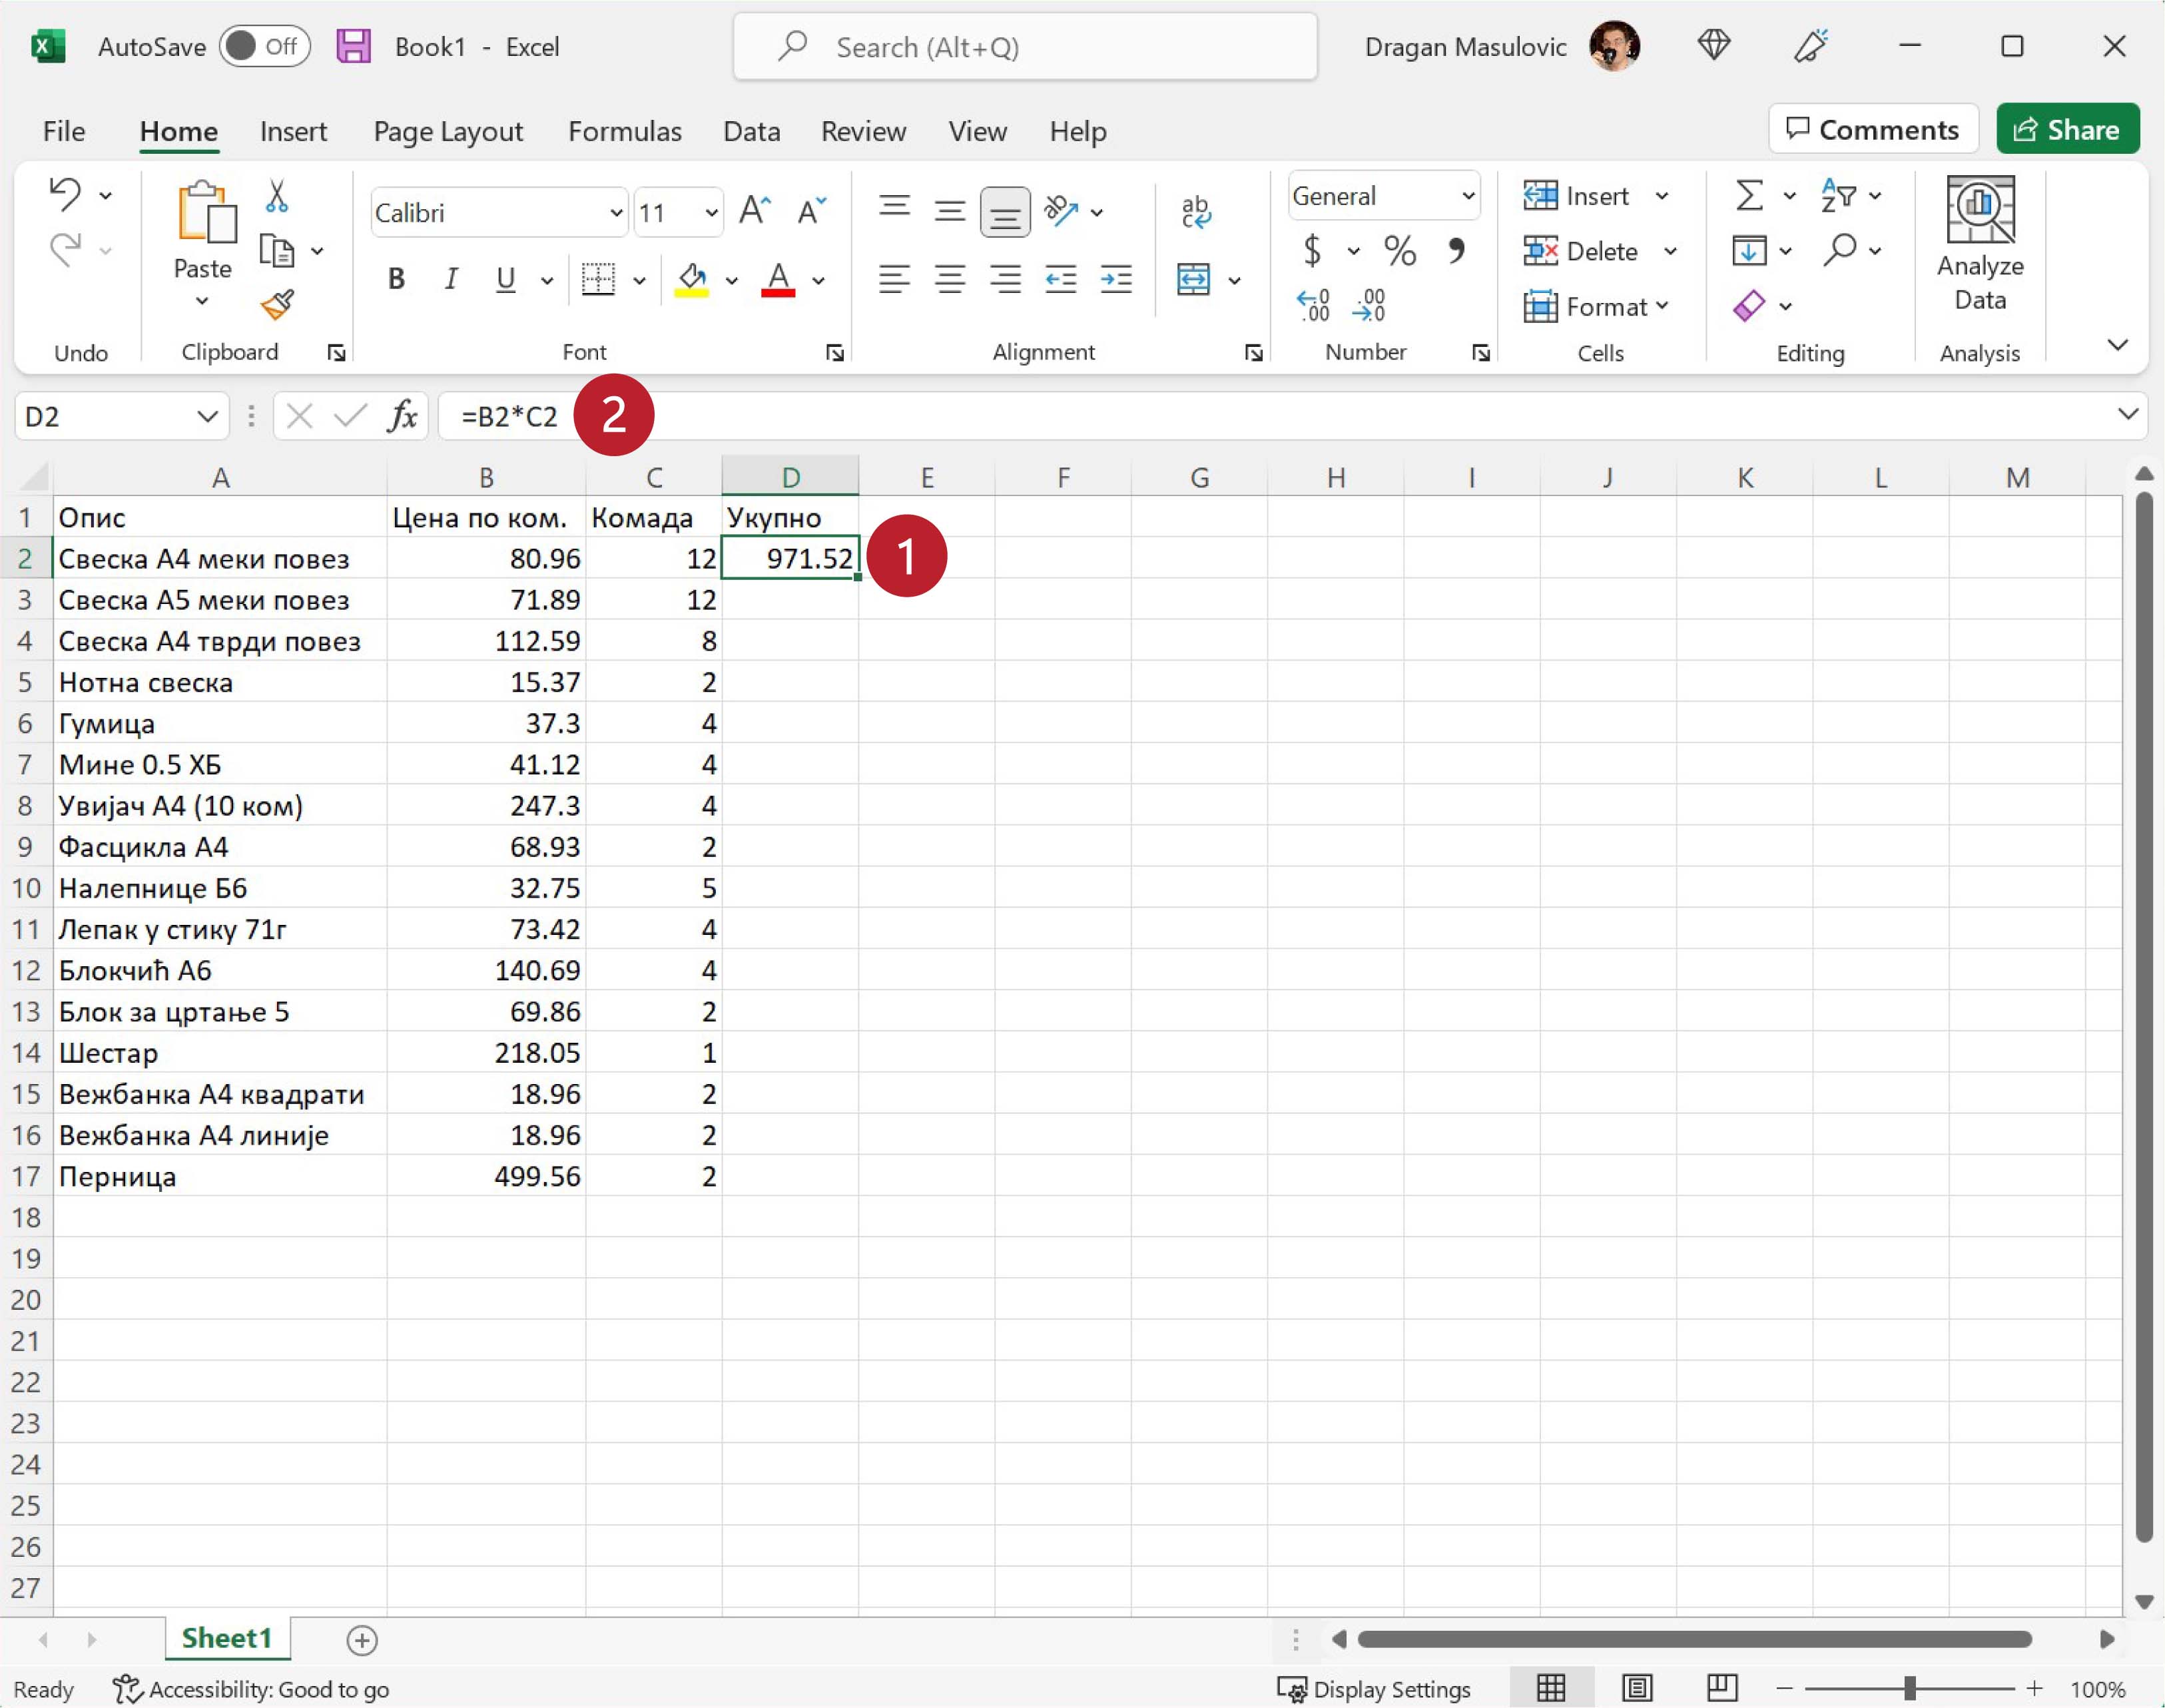Expand the General number format dropdown

tap(1467, 196)
